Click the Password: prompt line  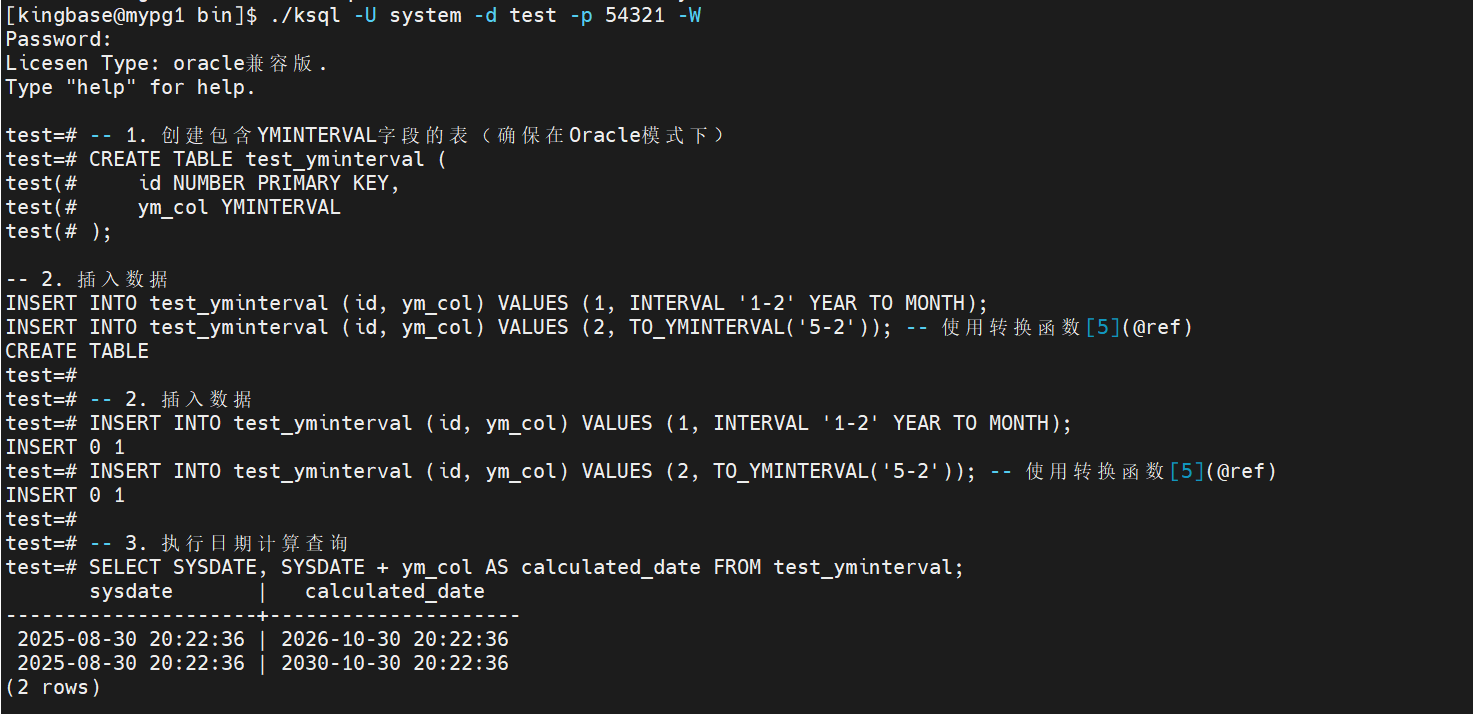59,39
